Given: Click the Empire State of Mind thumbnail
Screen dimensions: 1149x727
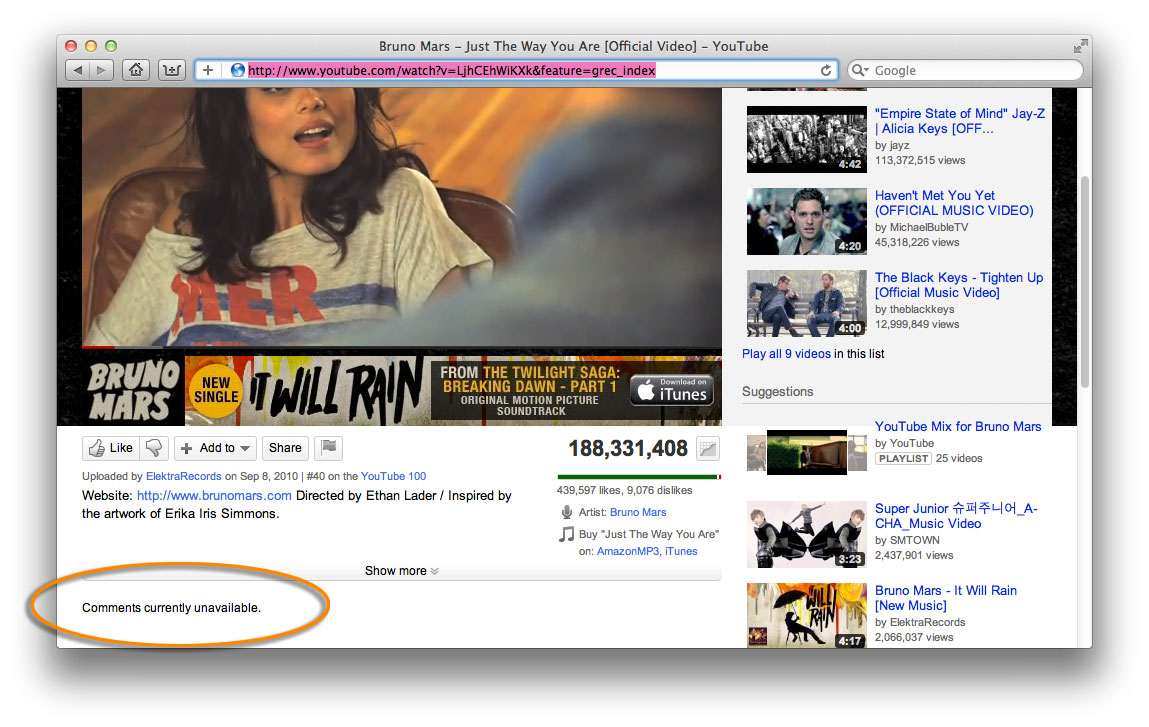Looking at the screenshot, I should click(x=807, y=139).
